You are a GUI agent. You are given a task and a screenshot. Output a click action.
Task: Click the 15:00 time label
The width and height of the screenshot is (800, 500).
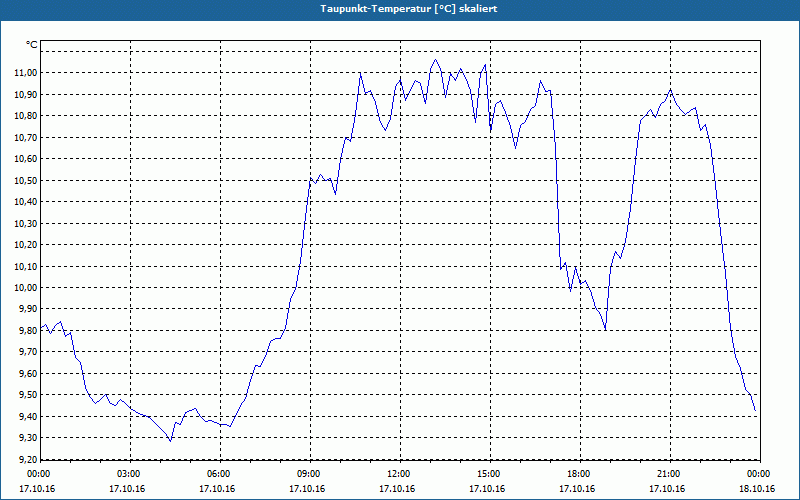[487, 474]
